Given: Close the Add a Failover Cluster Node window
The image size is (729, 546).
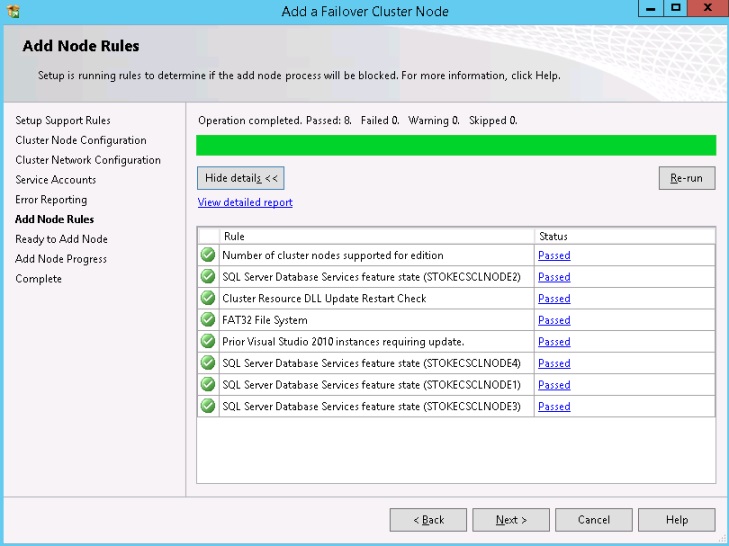Looking at the screenshot, I should tap(708, 8).
